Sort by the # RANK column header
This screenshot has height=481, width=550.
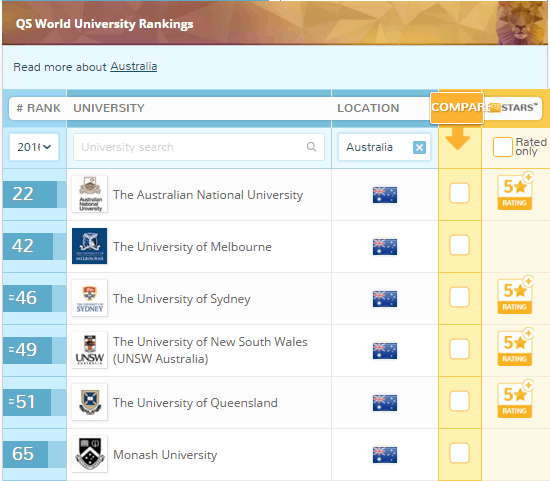(x=39, y=108)
